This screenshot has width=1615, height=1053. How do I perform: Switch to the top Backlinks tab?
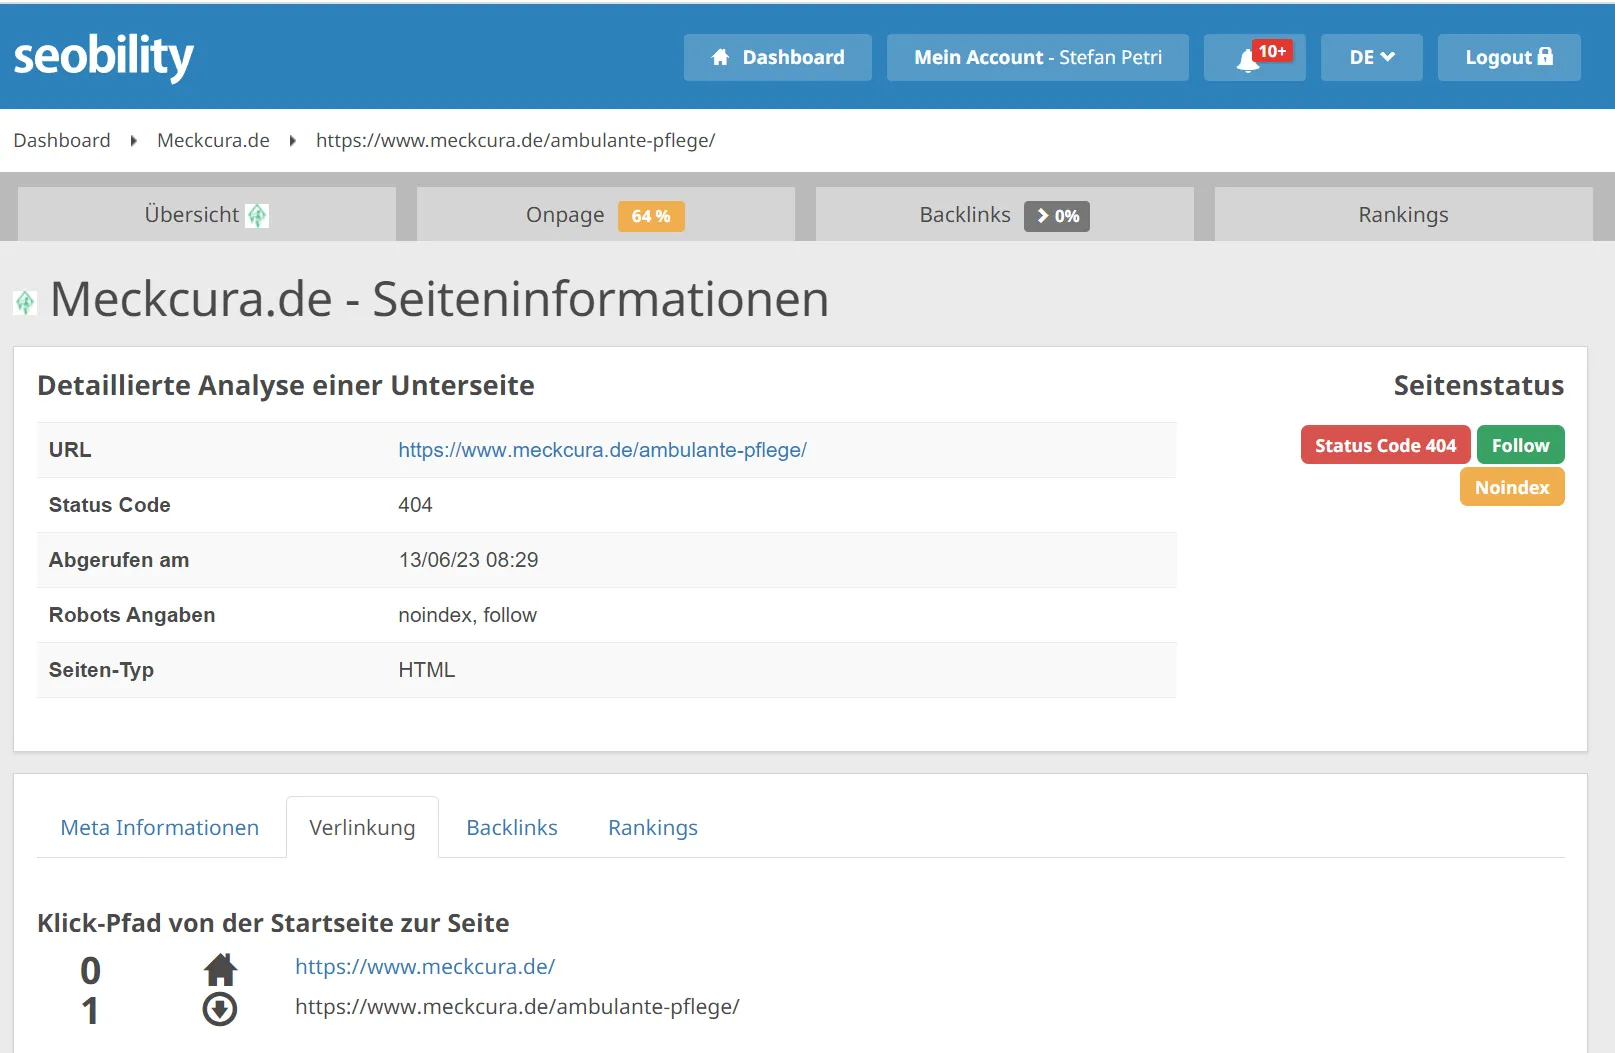[x=1005, y=214]
